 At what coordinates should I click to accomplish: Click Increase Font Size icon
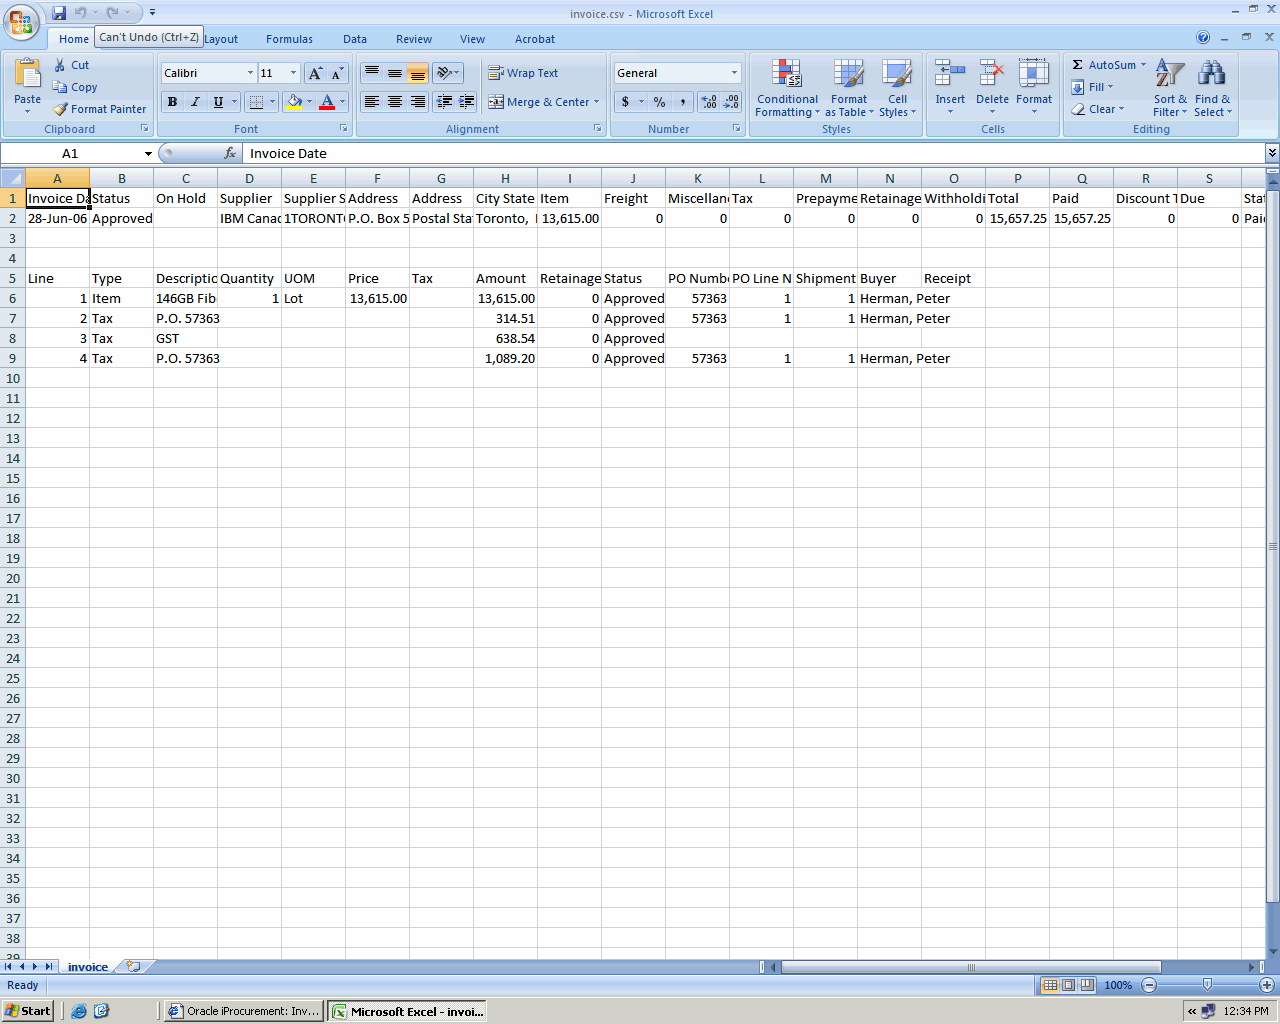[x=315, y=73]
